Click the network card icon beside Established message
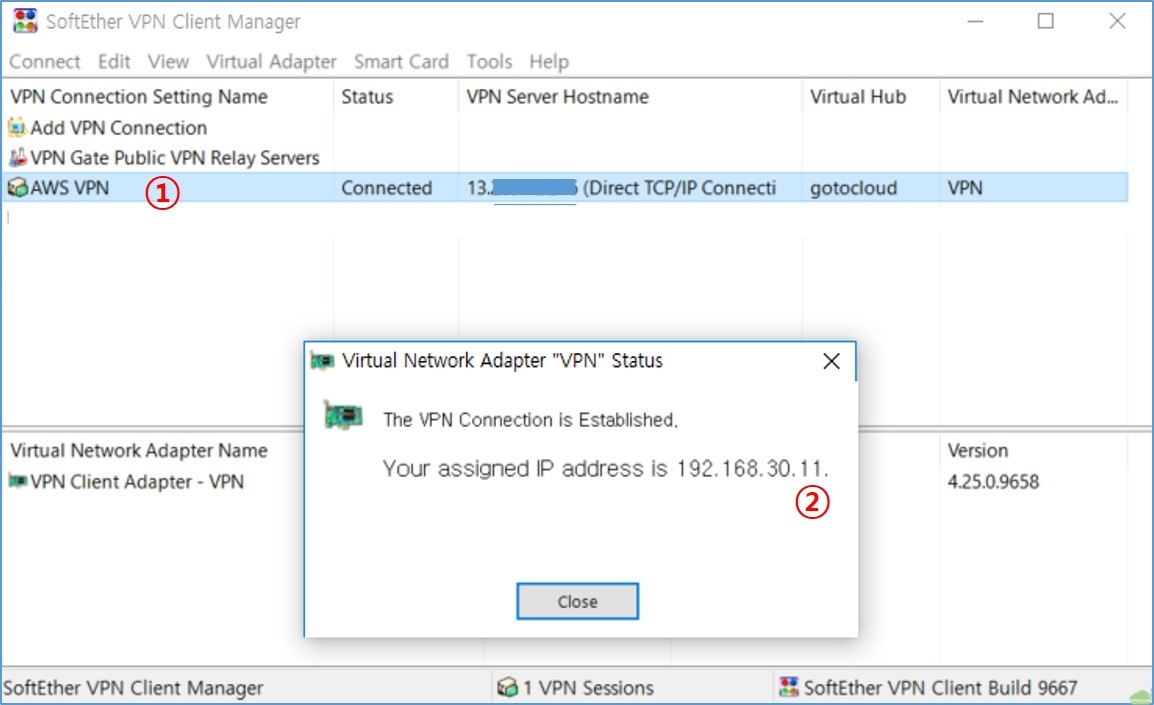The width and height of the screenshot is (1154, 705). [343, 416]
